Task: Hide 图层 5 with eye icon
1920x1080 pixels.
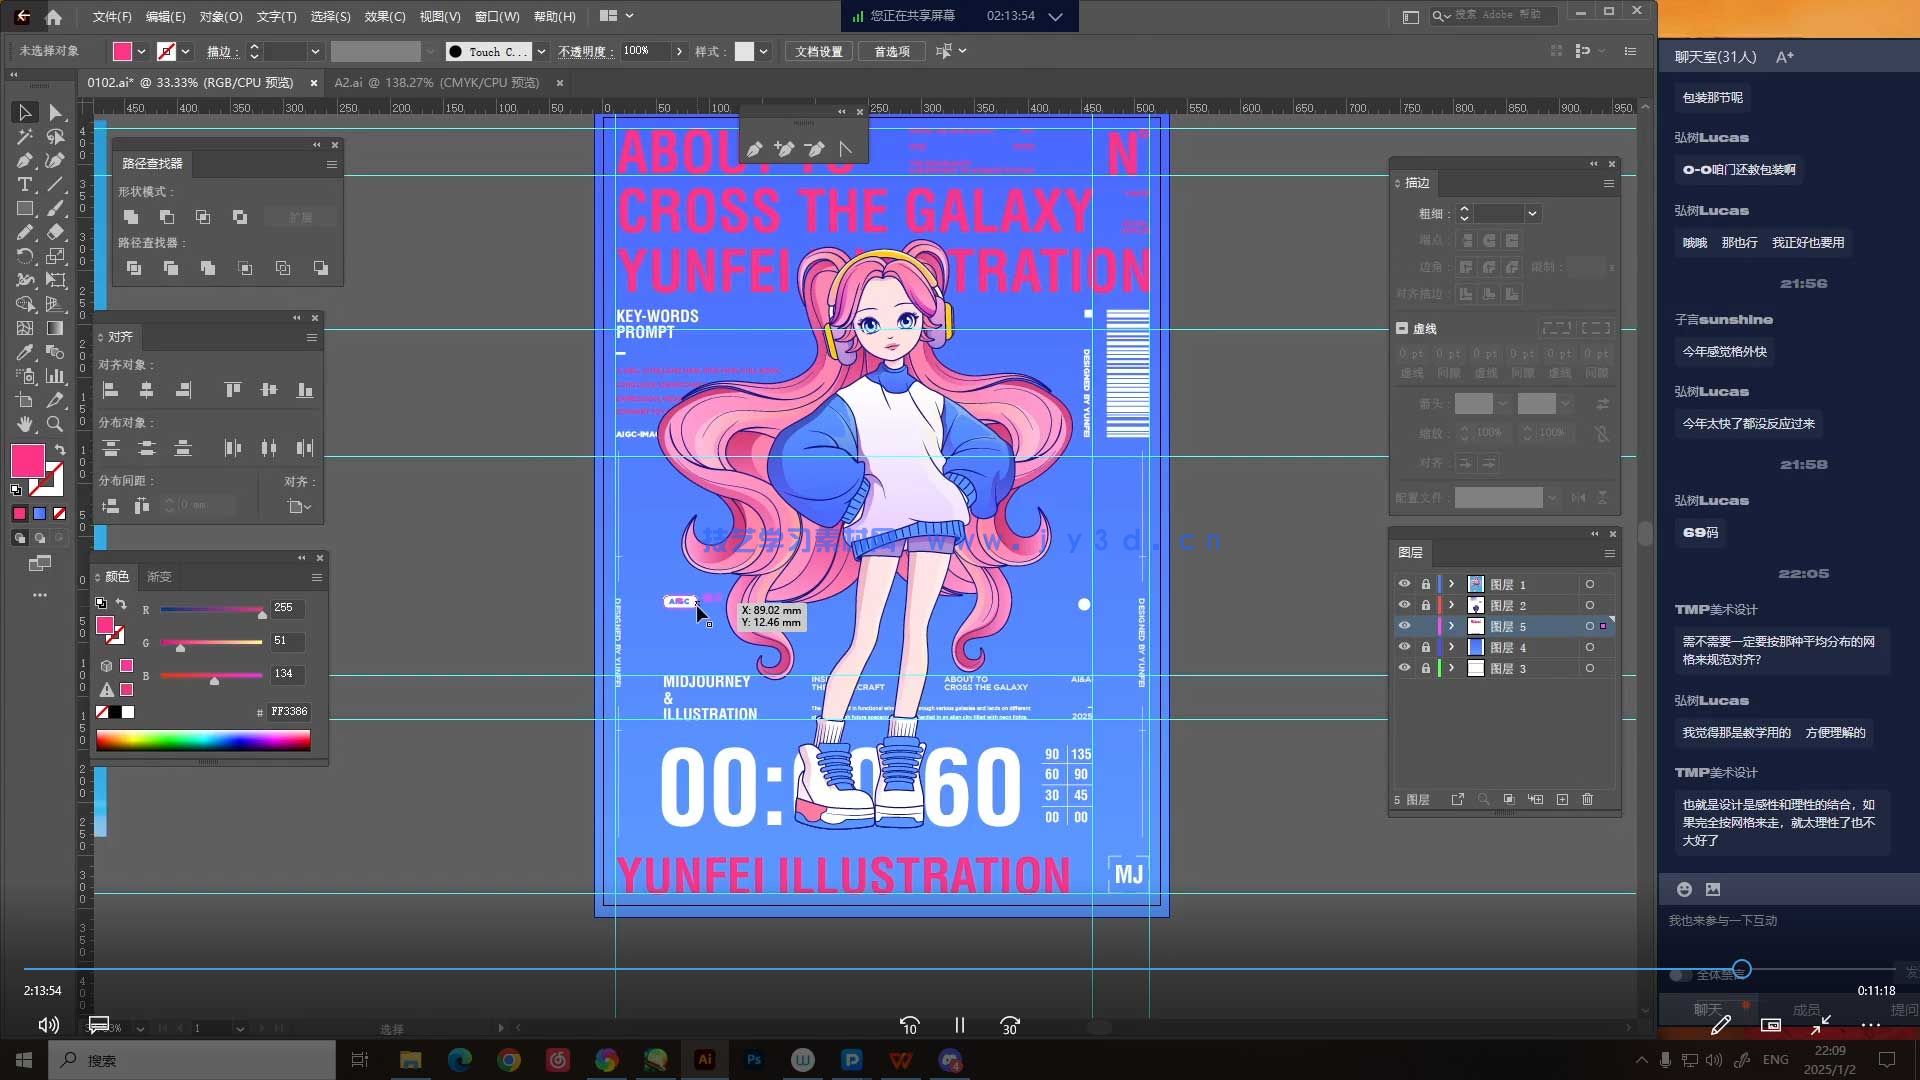Action: 1404,626
